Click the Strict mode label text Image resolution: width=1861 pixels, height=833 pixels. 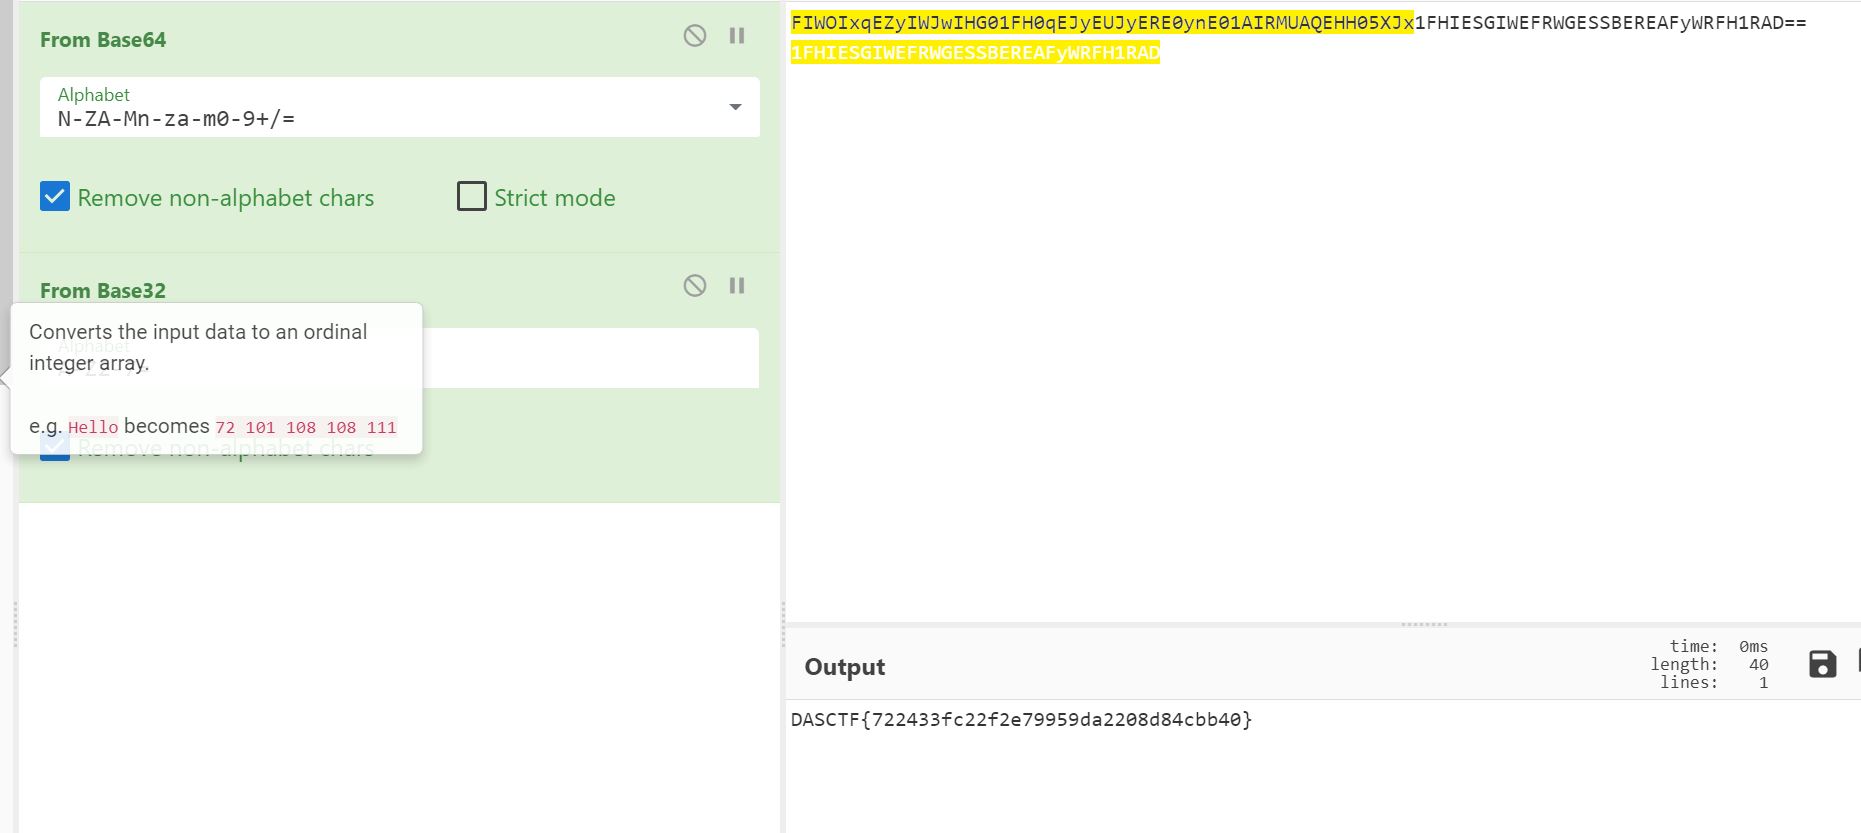click(x=555, y=198)
